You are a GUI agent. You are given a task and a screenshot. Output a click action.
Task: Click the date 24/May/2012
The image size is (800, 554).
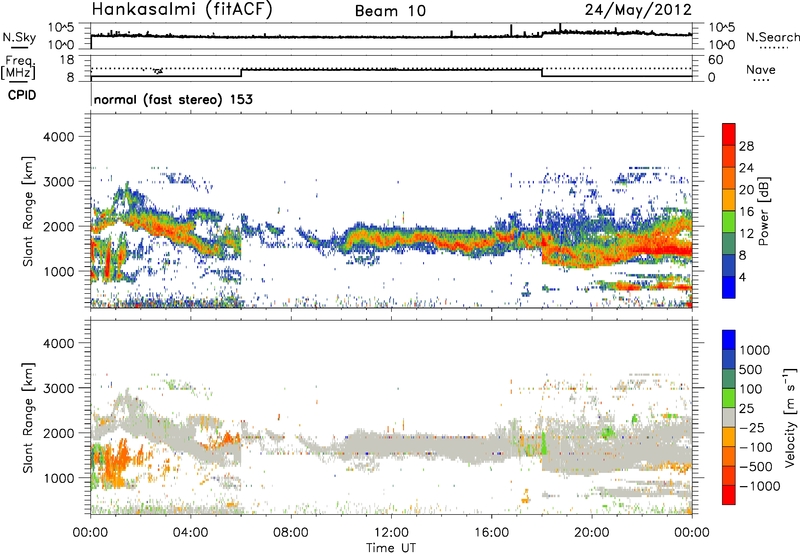pyautogui.click(x=638, y=10)
